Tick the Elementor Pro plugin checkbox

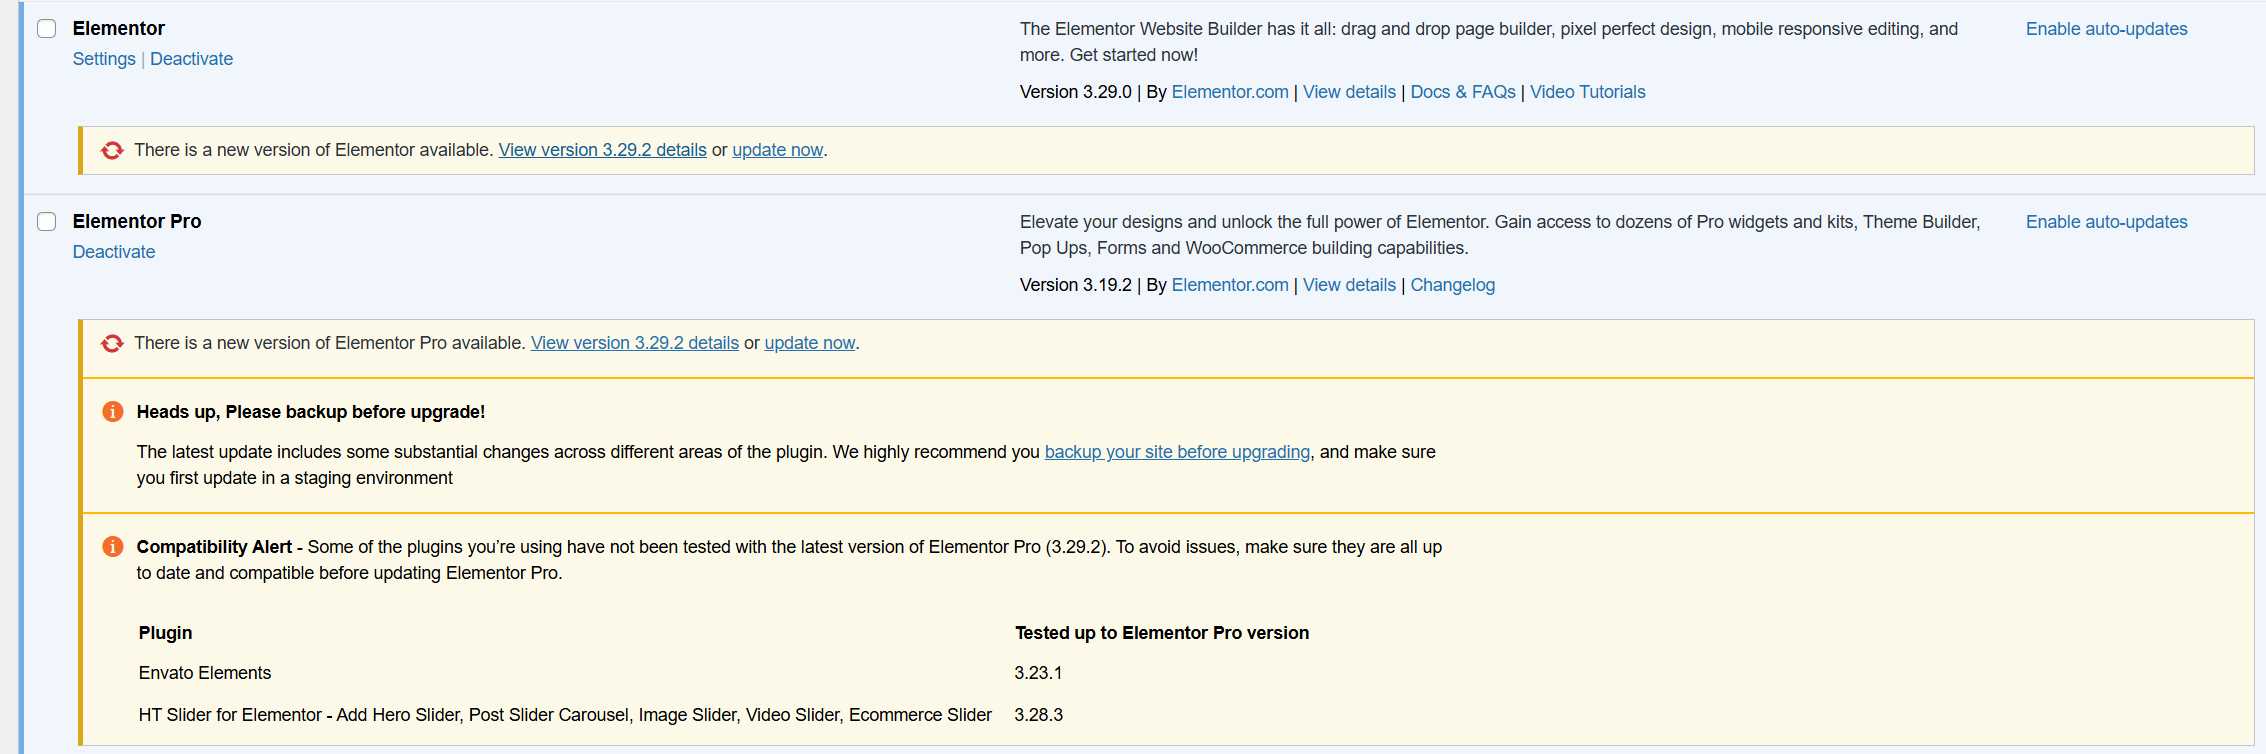(47, 221)
